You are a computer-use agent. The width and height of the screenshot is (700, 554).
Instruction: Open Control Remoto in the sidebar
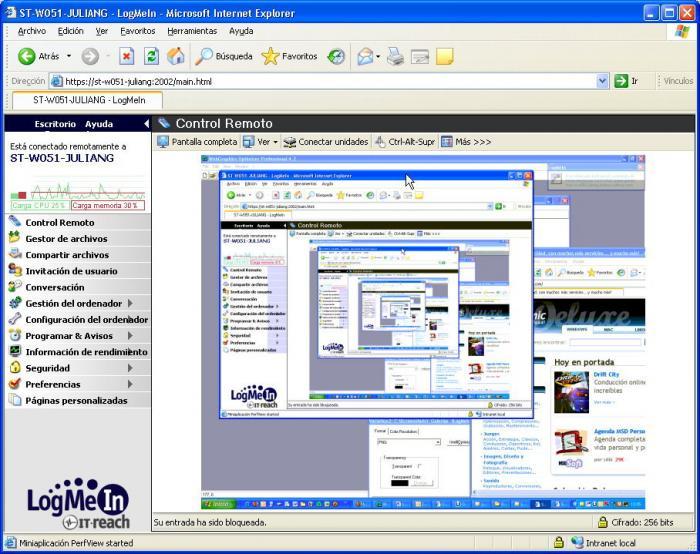[60, 222]
